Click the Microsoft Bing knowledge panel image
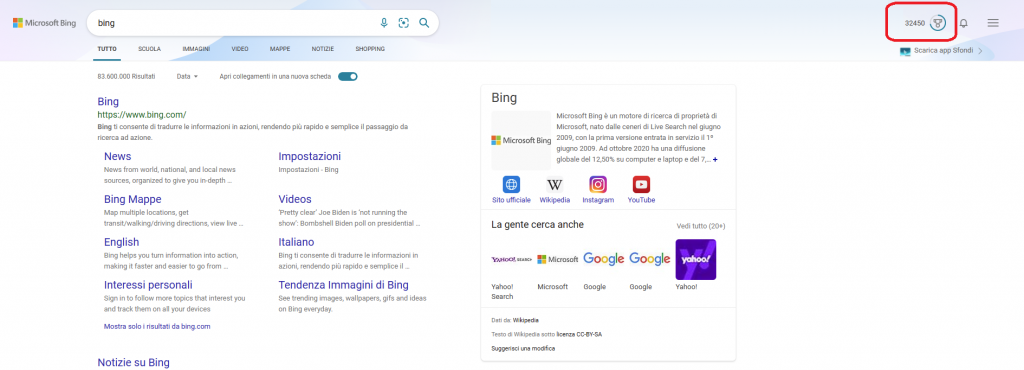 click(x=521, y=140)
